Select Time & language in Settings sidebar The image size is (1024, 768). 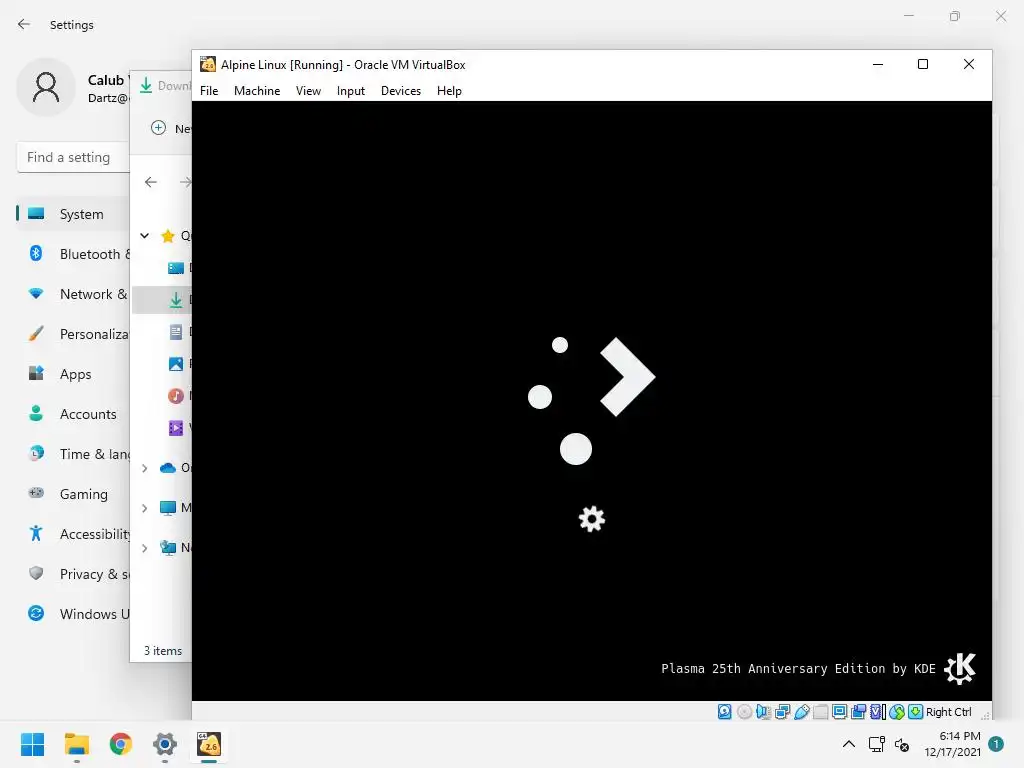(x=73, y=454)
